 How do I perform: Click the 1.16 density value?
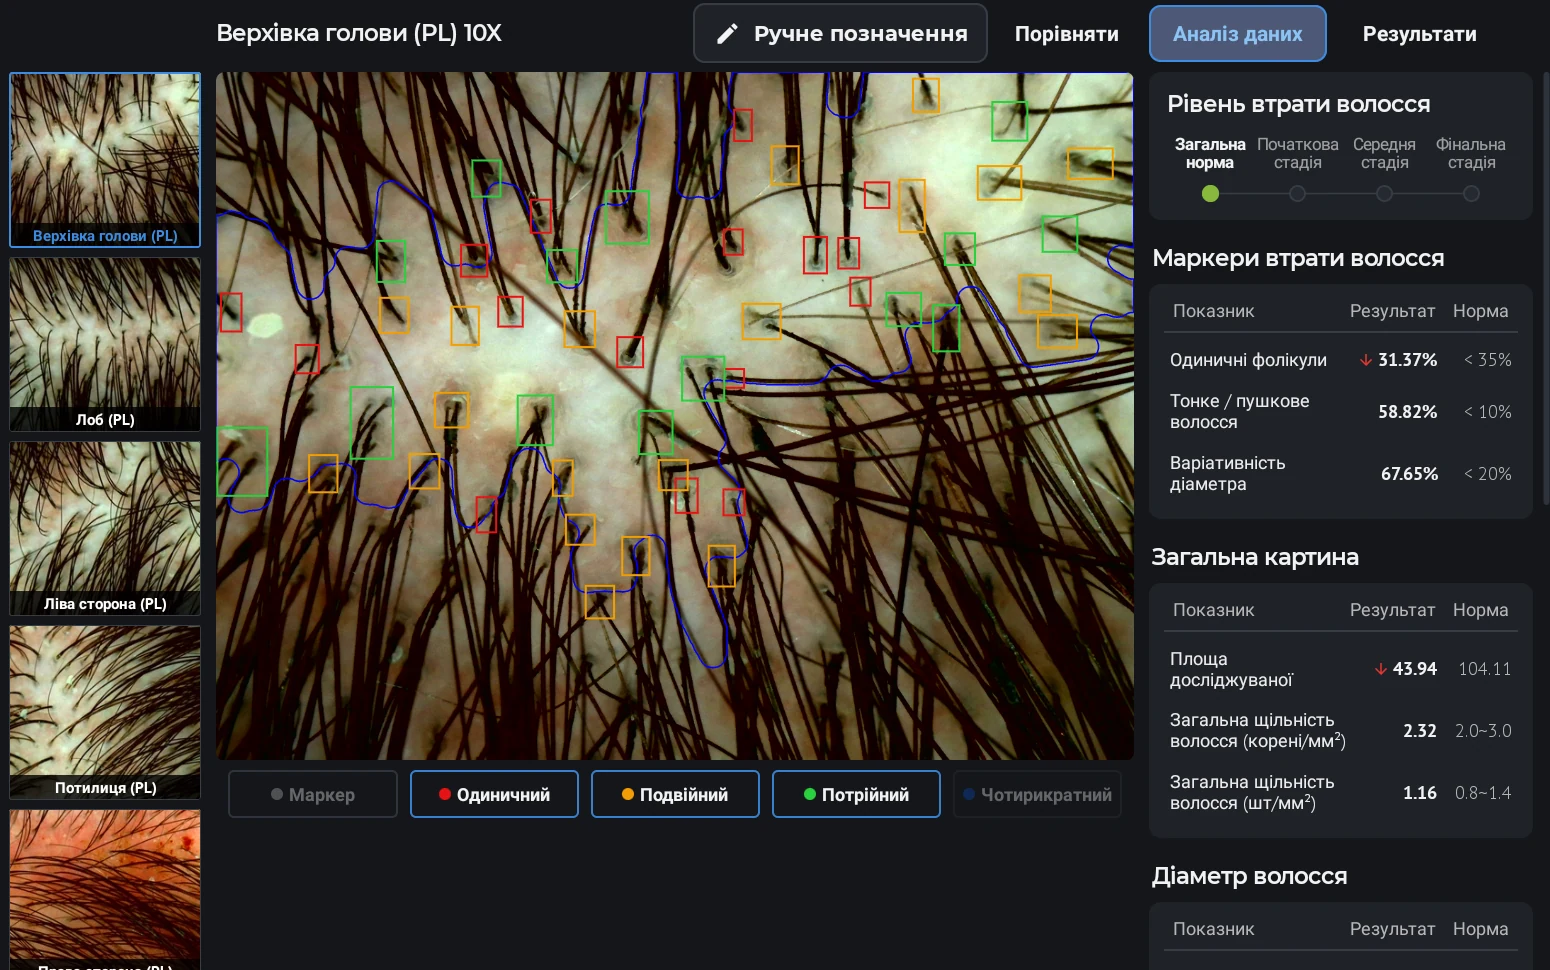[1419, 793]
